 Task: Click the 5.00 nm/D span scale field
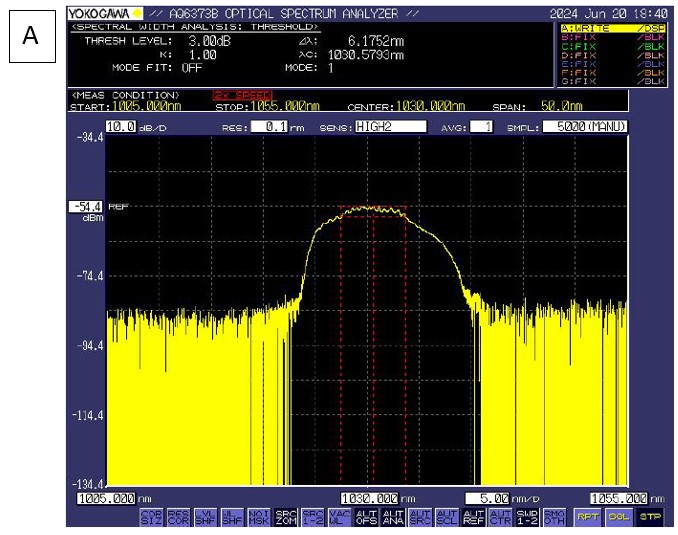click(487, 499)
